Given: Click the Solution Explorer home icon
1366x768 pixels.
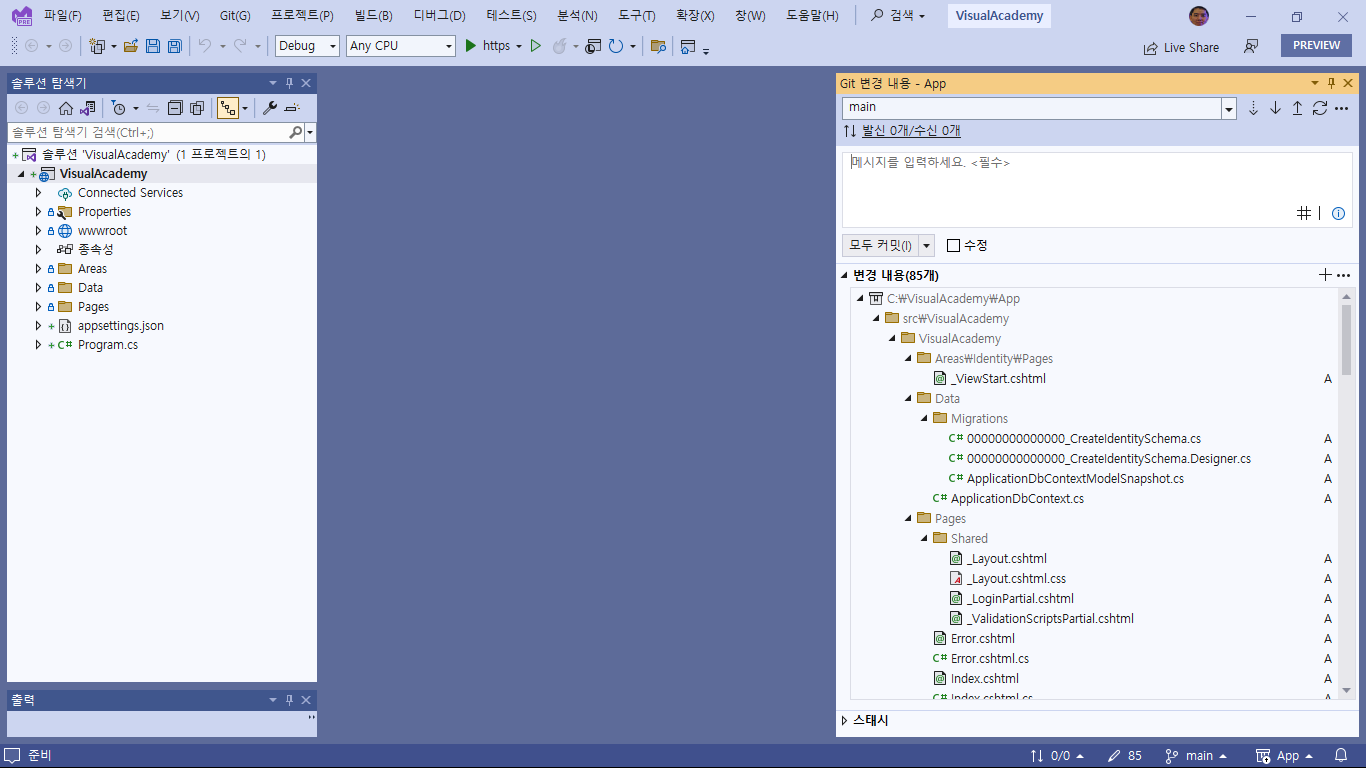Looking at the screenshot, I should tap(66, 108).
